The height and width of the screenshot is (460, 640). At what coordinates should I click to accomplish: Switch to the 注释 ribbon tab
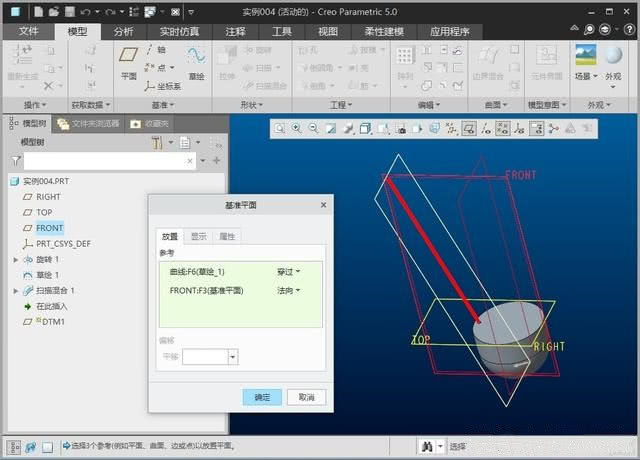[x=236, y=31]
